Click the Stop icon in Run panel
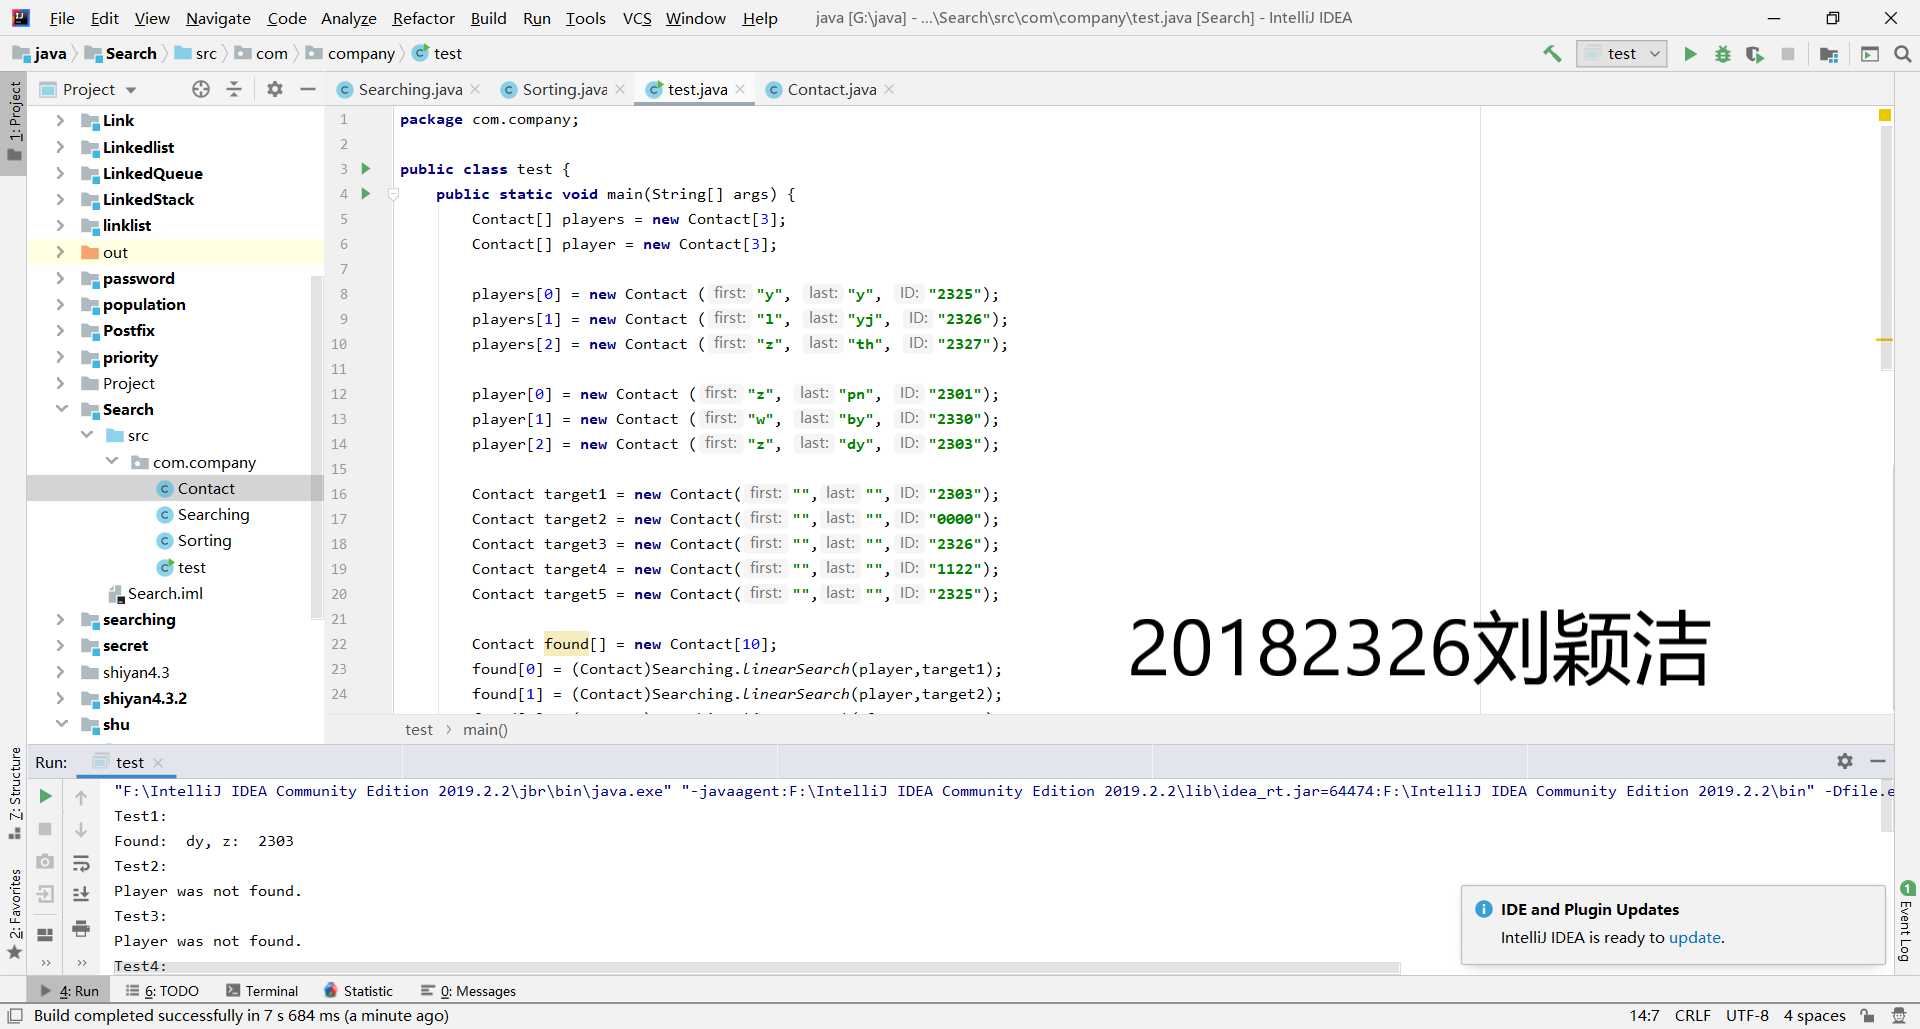 coord(45,829)
